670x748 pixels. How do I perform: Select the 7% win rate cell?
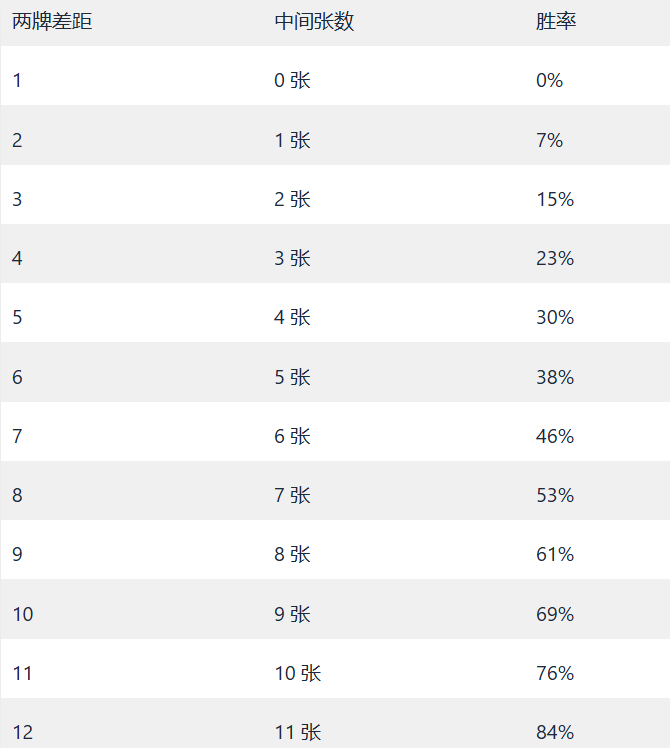[x=550, y=140]
